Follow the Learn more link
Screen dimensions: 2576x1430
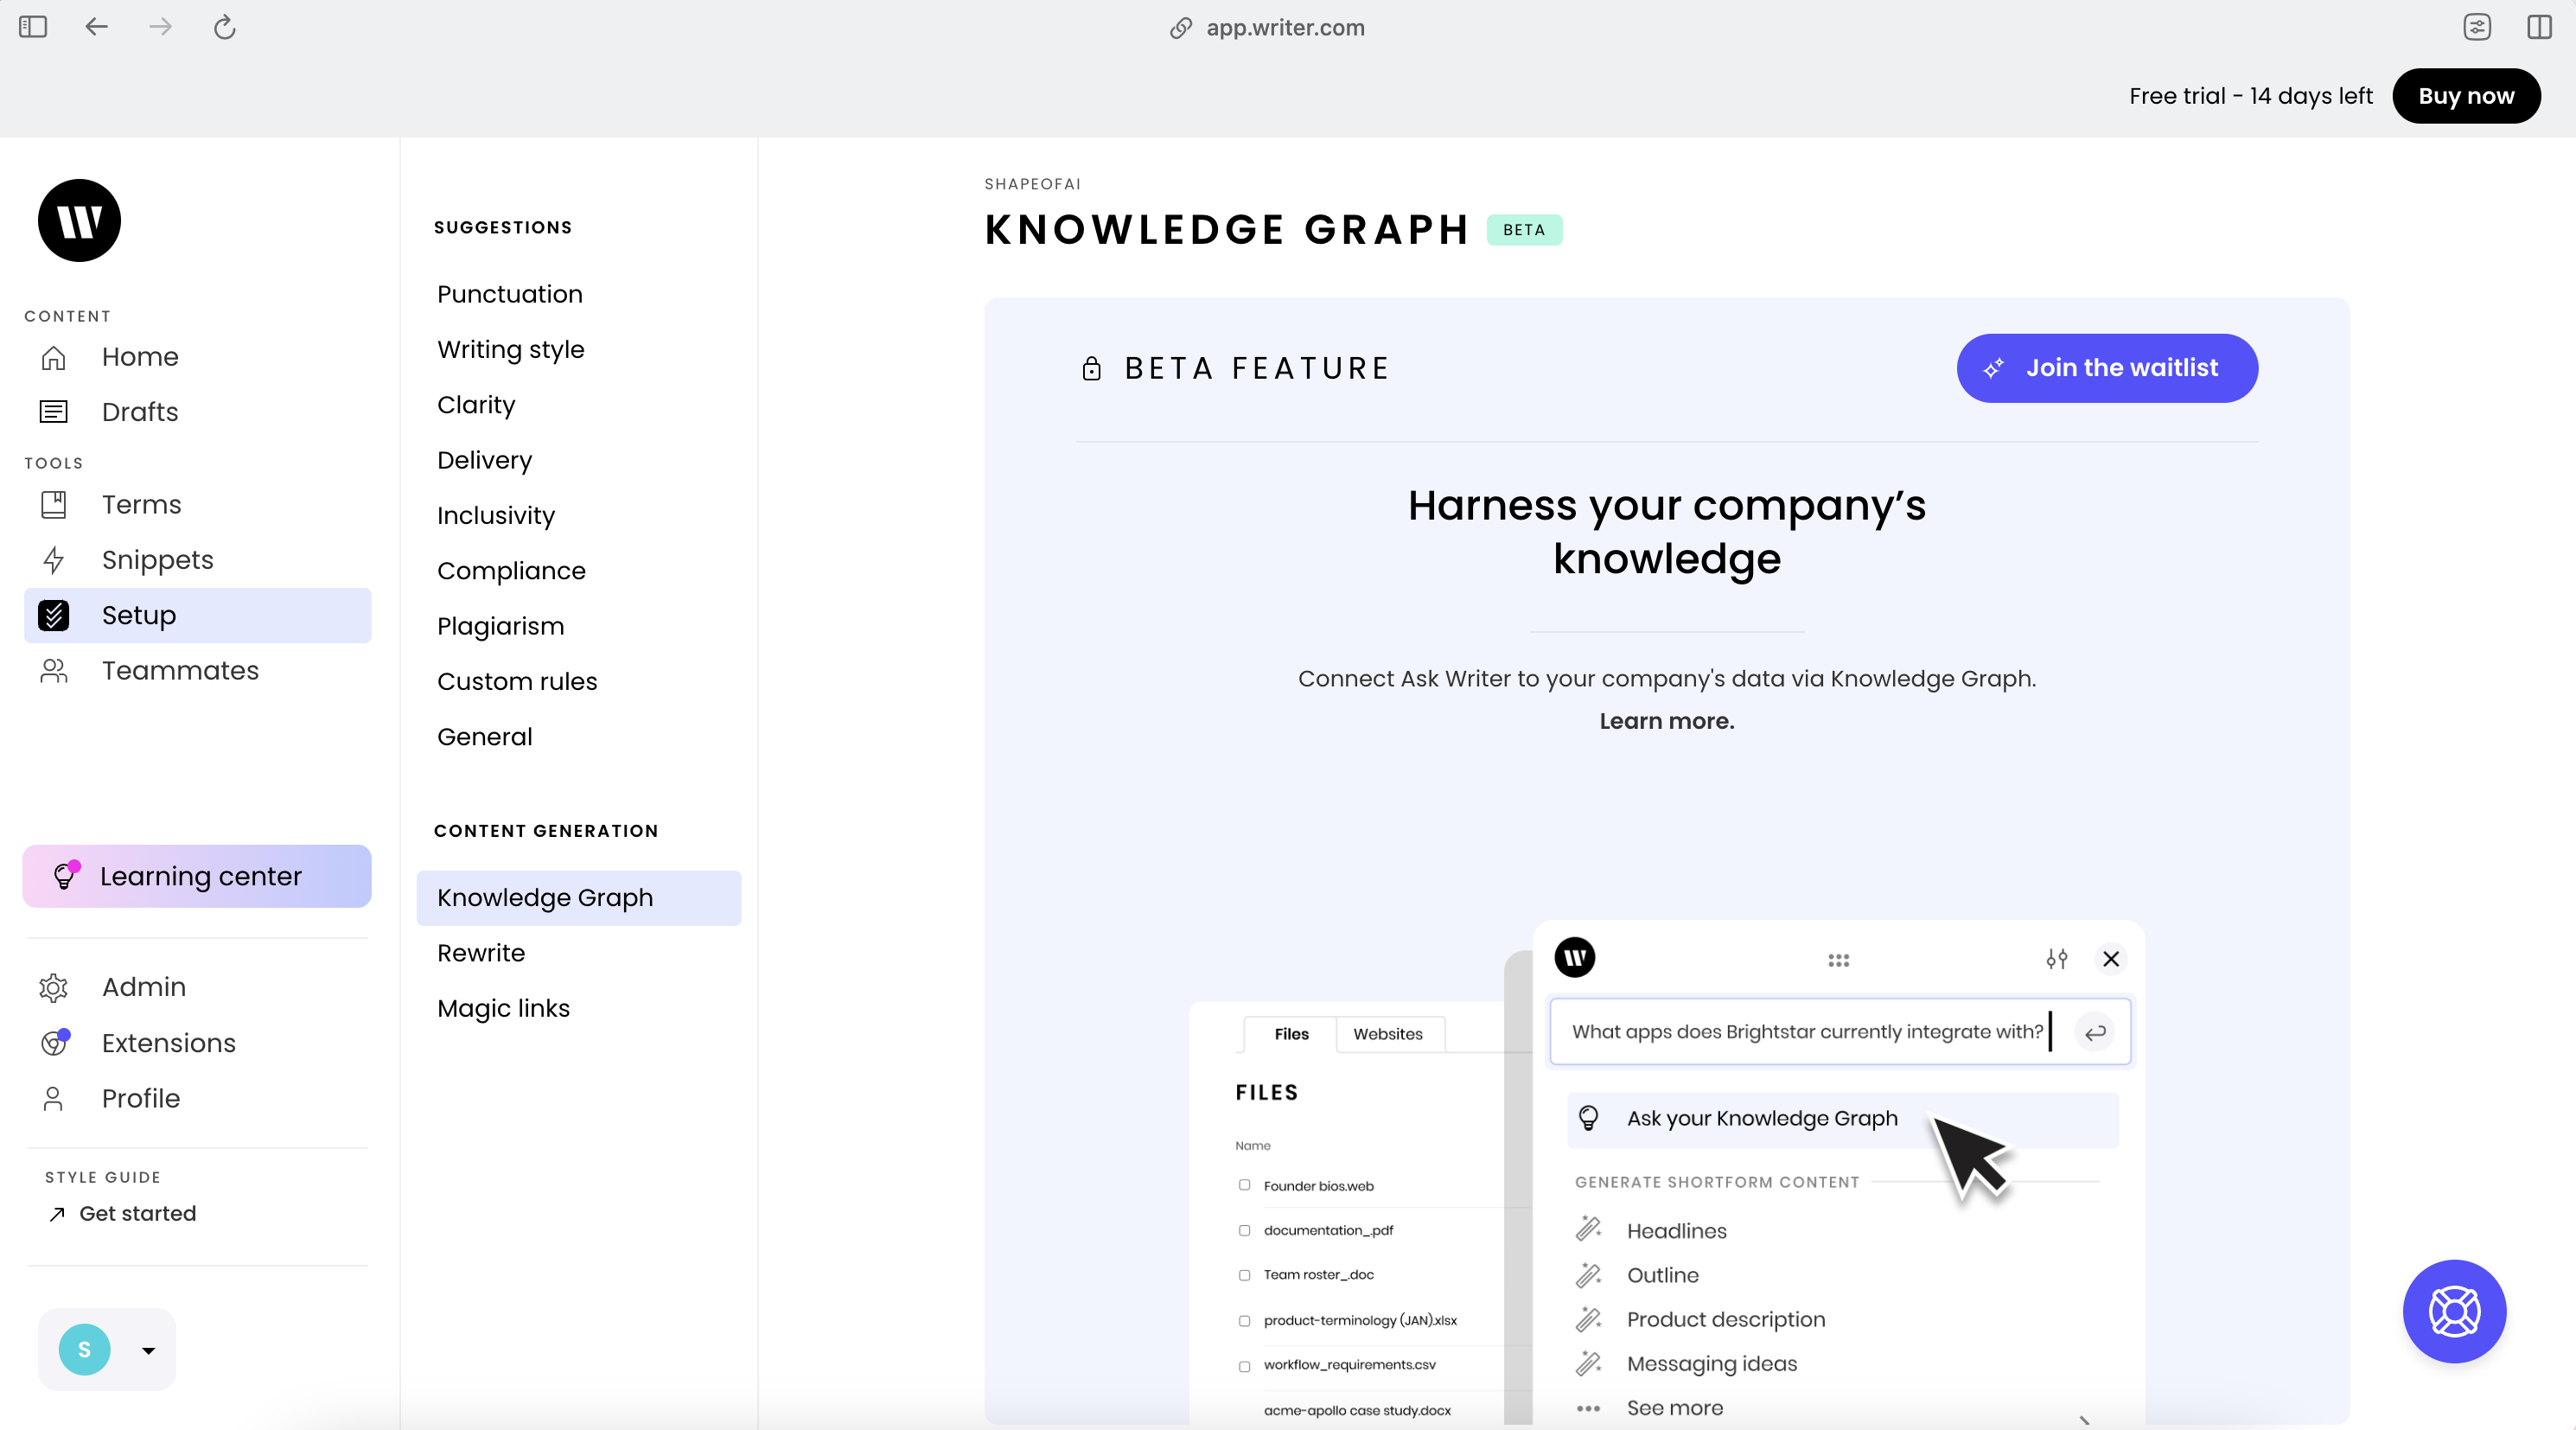[1666, 721]
